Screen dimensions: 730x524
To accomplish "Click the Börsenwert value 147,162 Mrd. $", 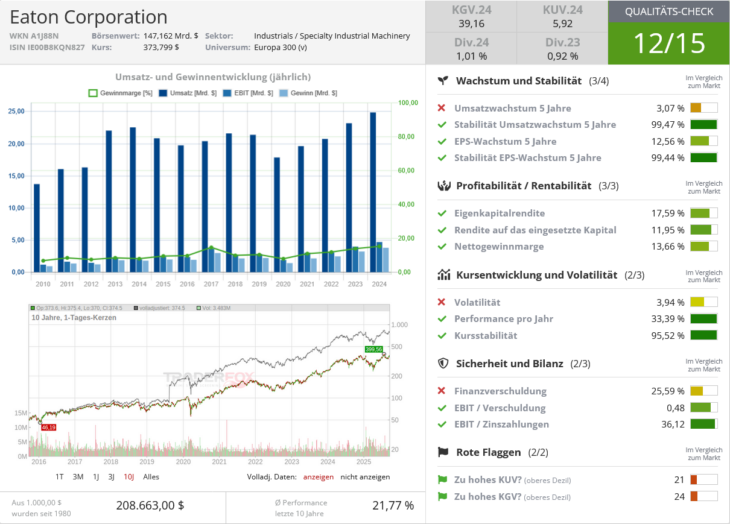I will [x=170, y=36].
